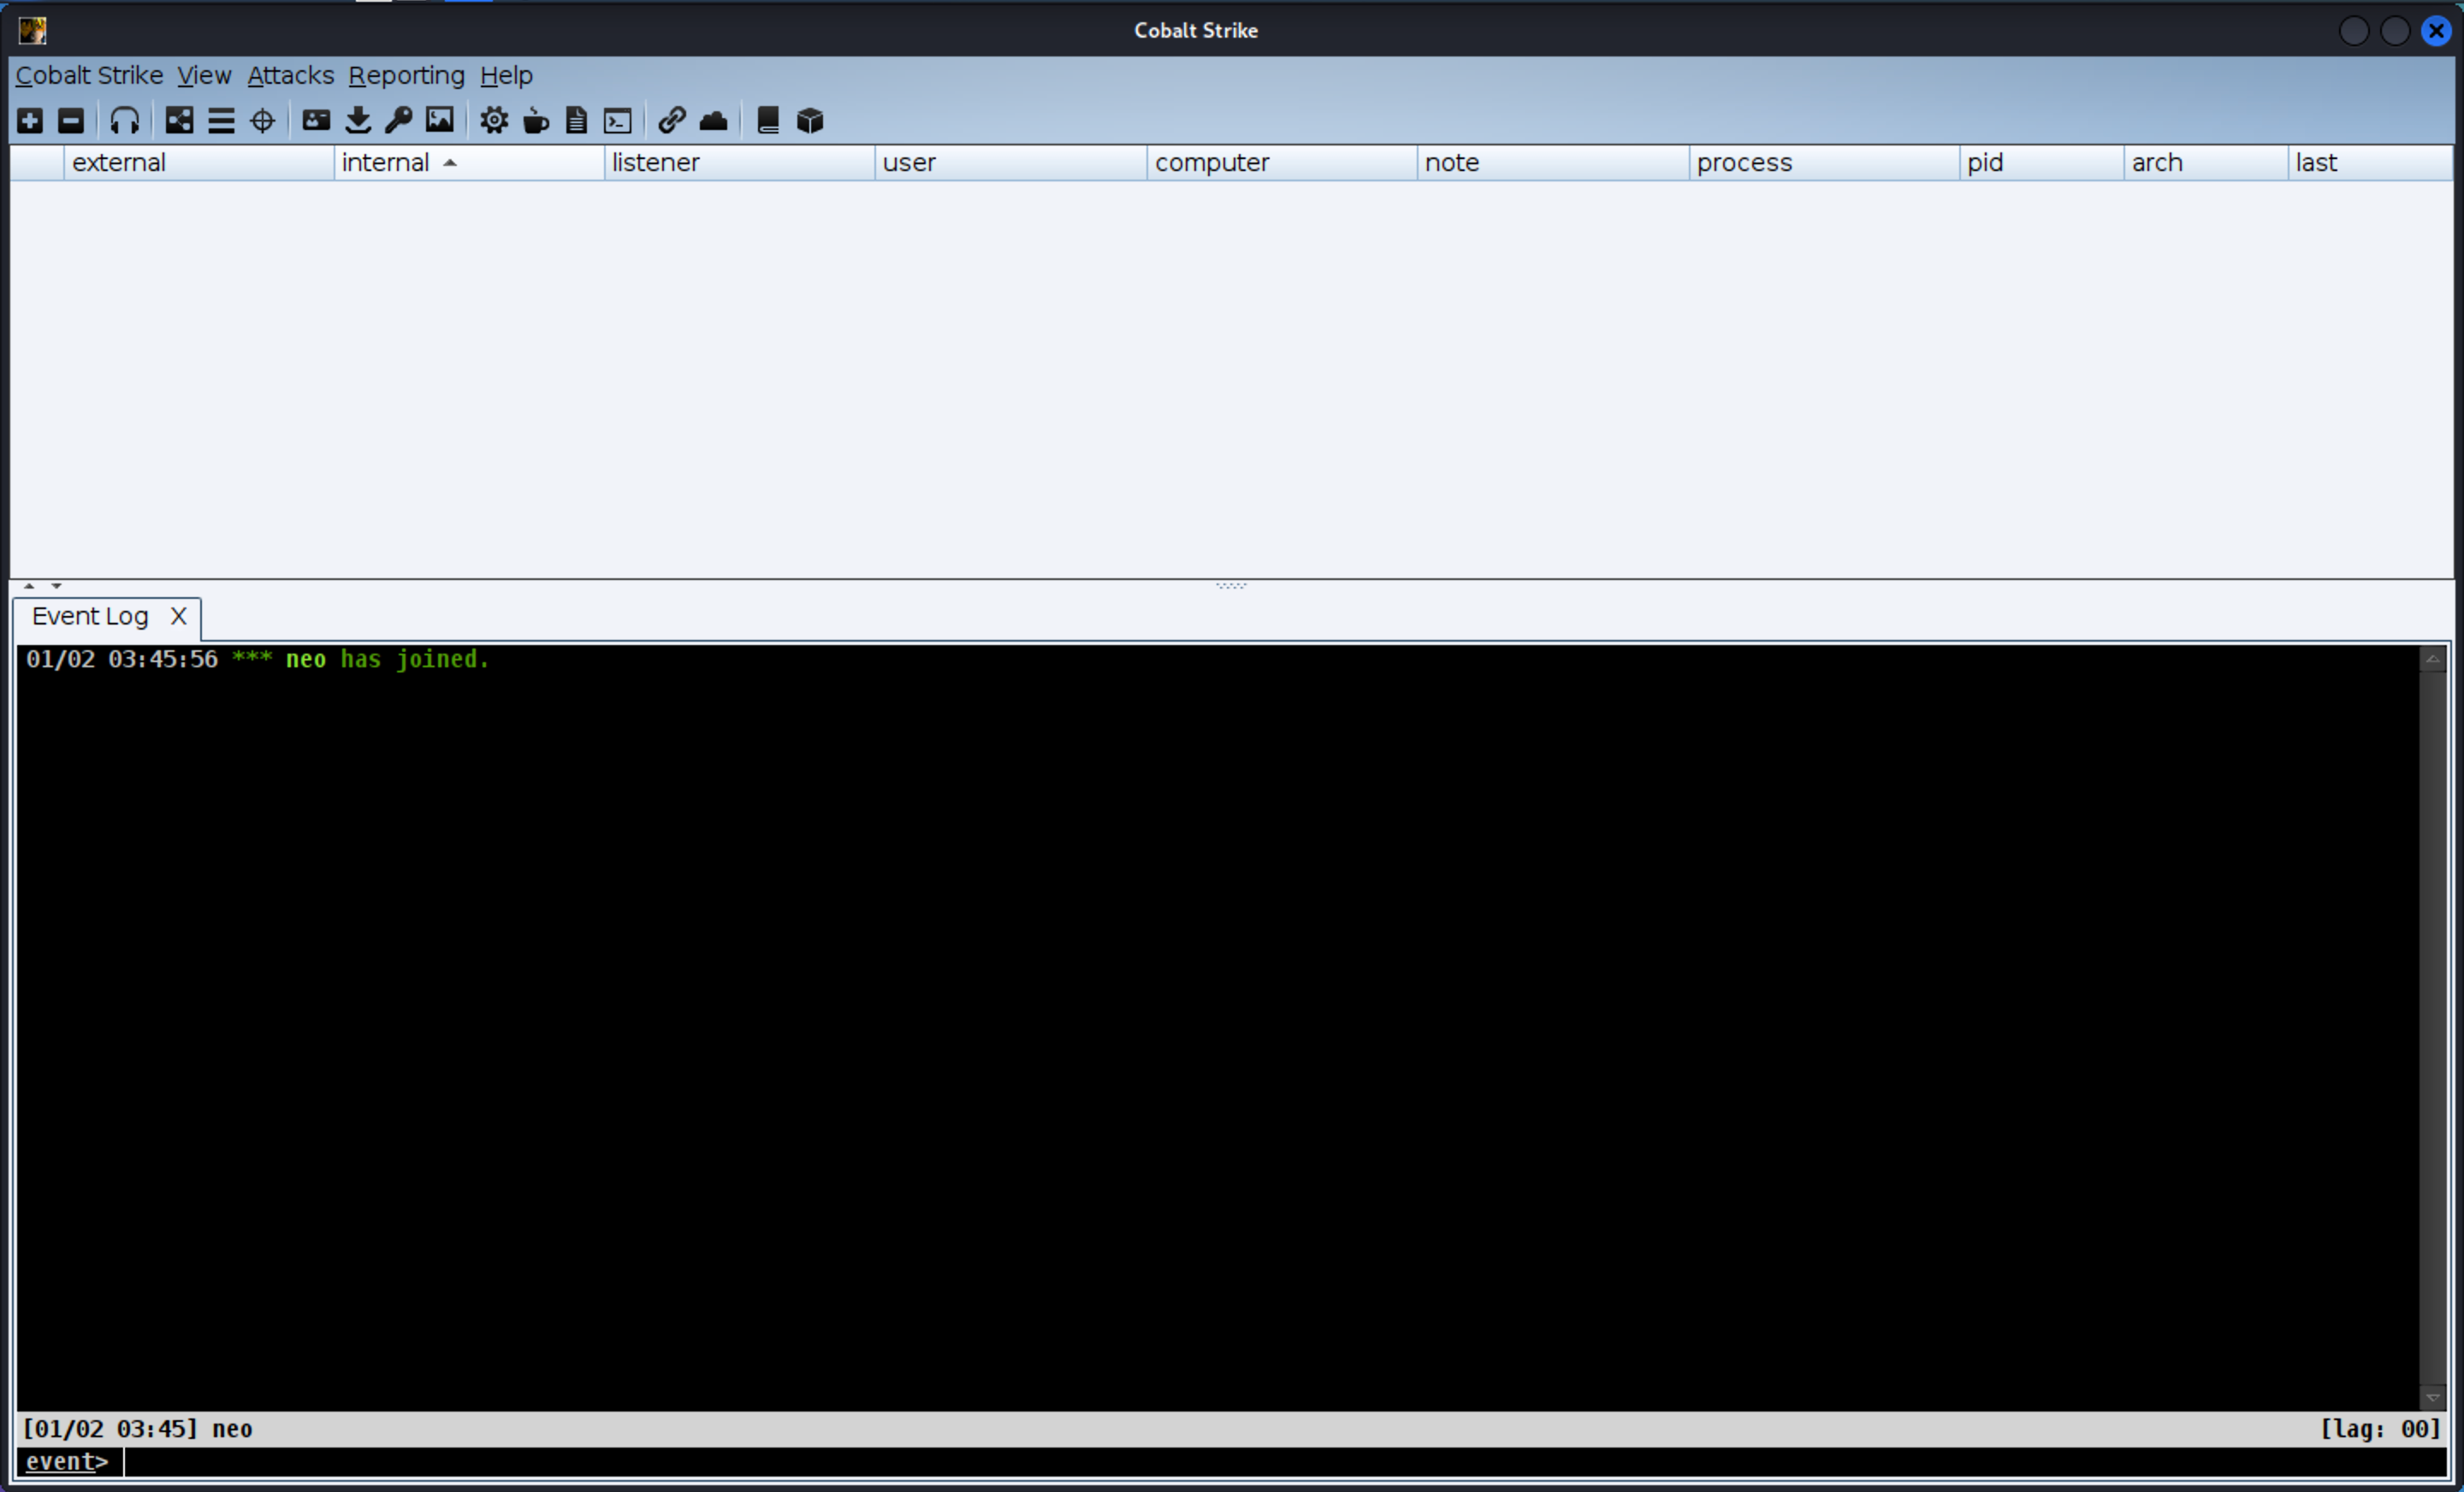Connect to a new team server
2464x1492 pixels.
click(30, 121)
